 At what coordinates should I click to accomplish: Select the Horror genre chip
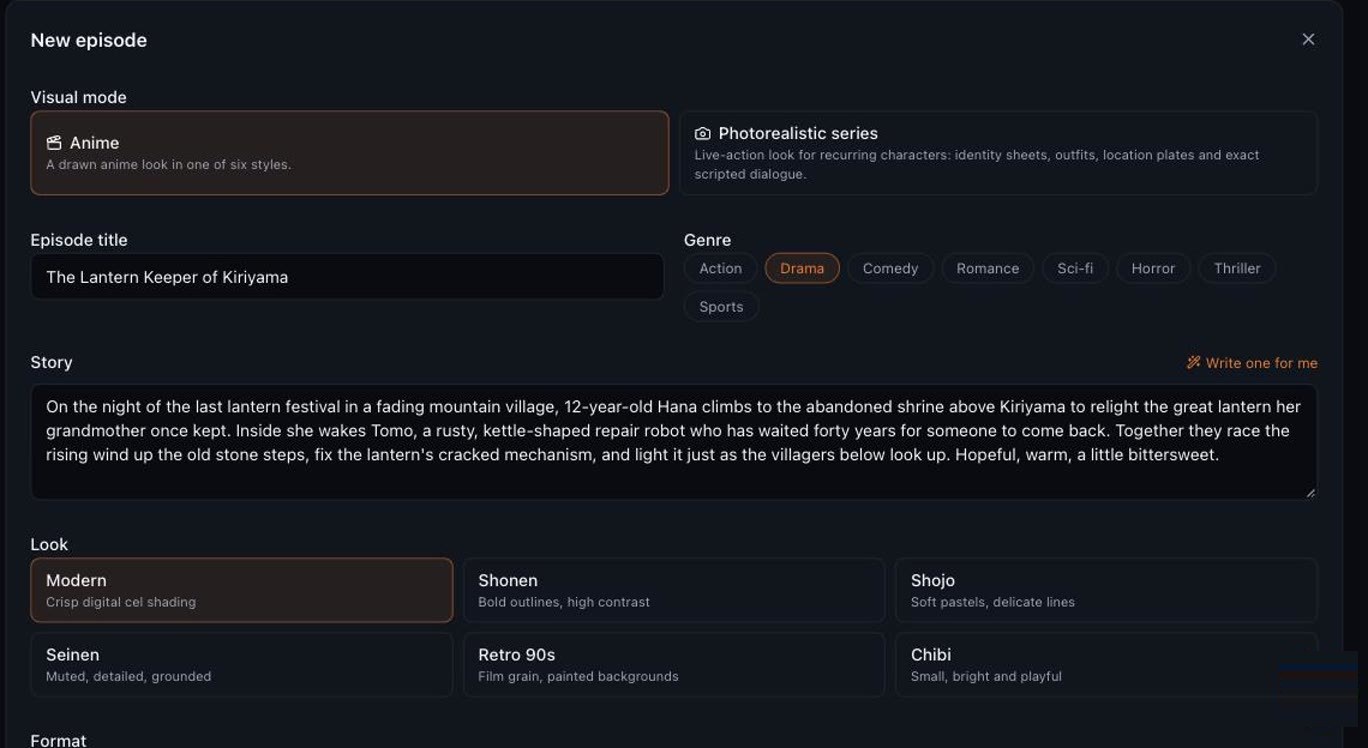(1153, 268)
